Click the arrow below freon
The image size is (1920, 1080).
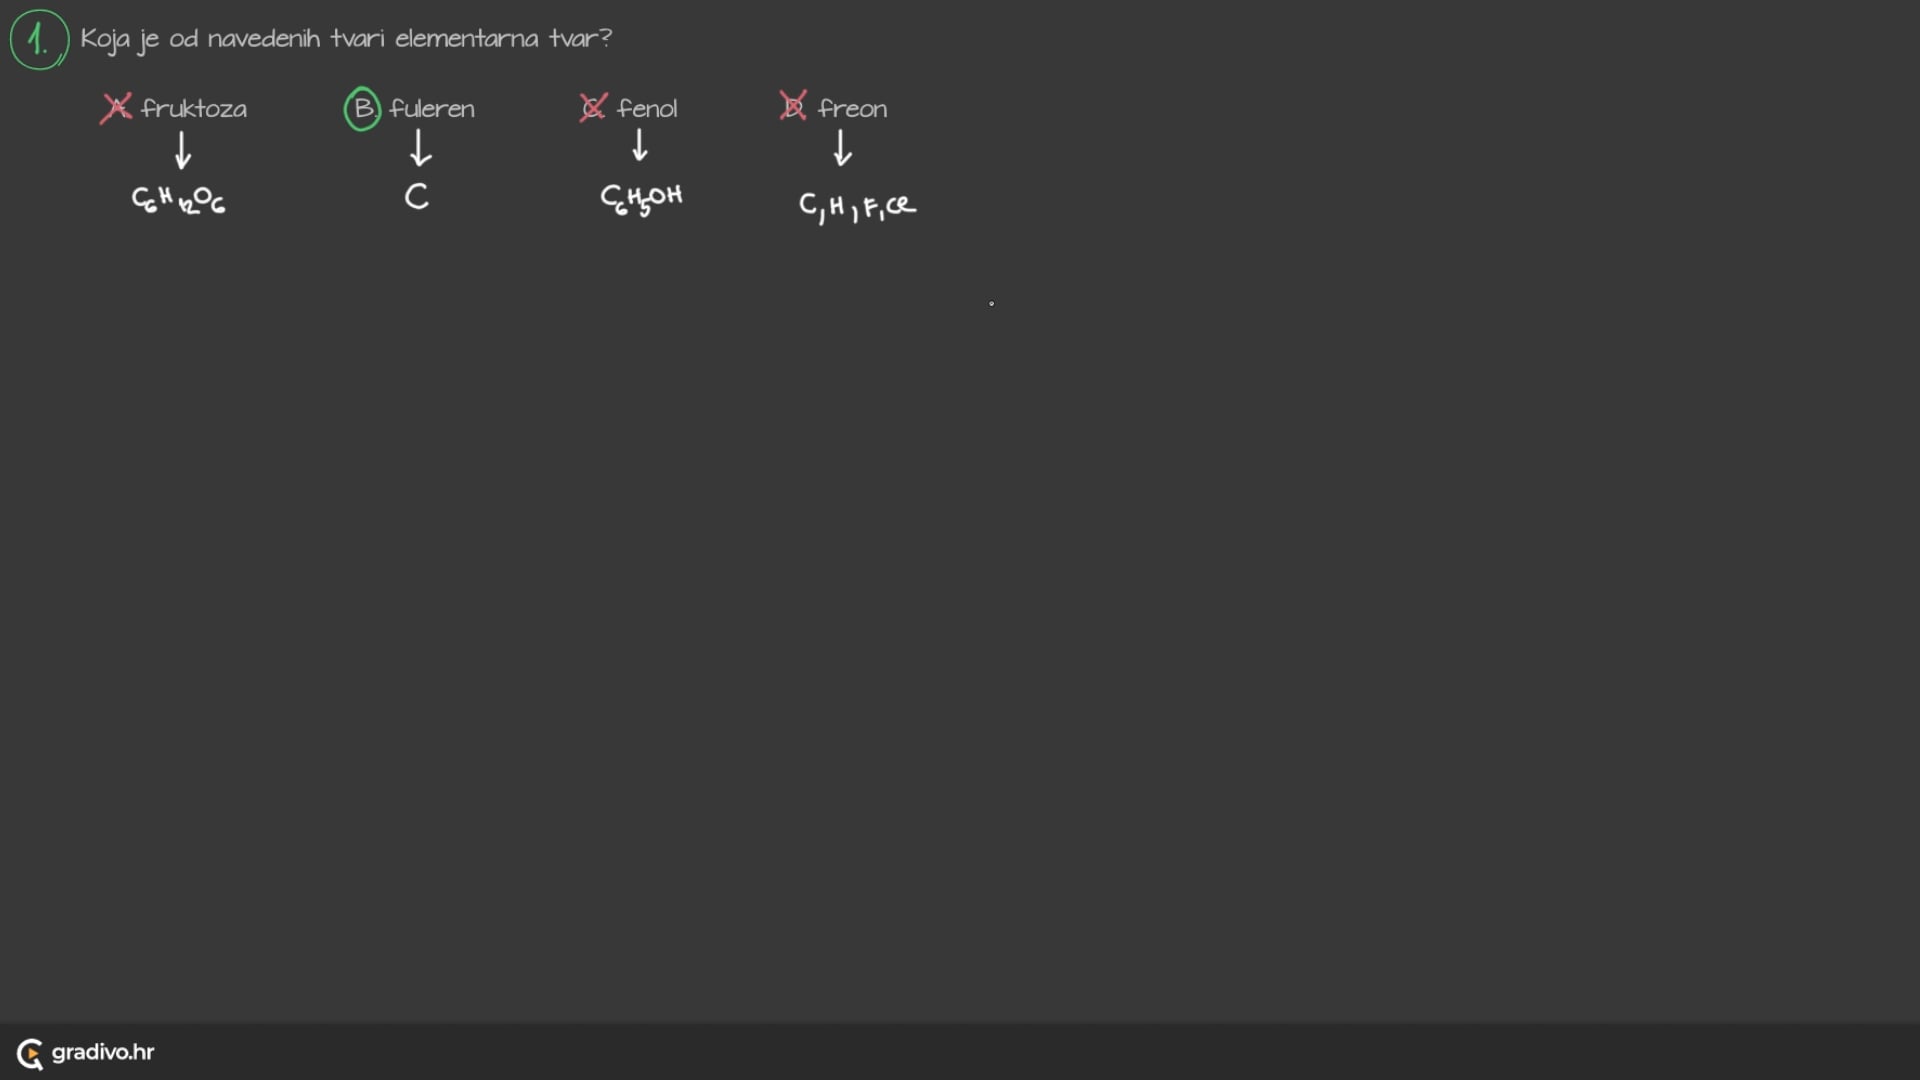coord(842,148)
